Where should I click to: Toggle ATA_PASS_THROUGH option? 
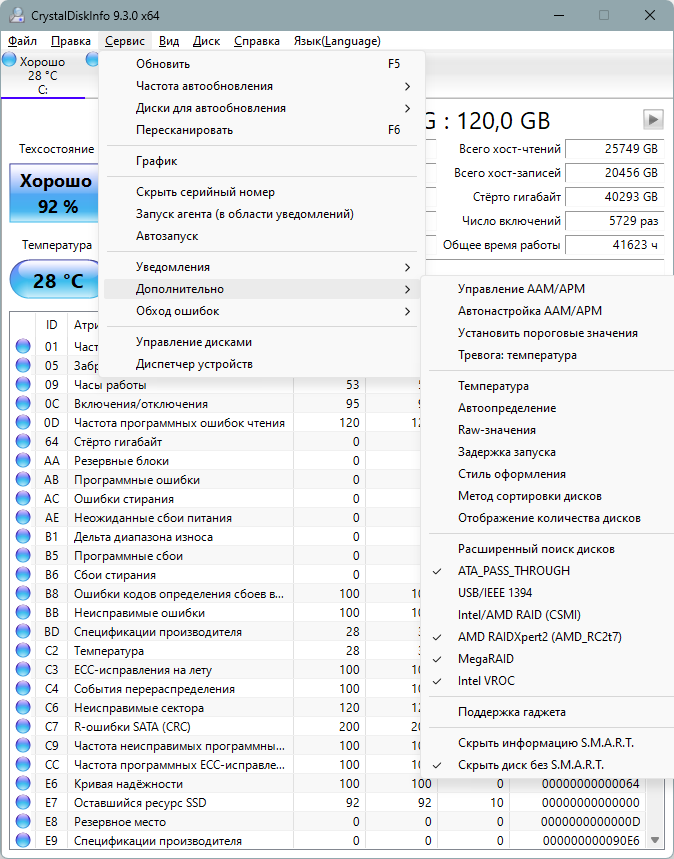(547, 571)
